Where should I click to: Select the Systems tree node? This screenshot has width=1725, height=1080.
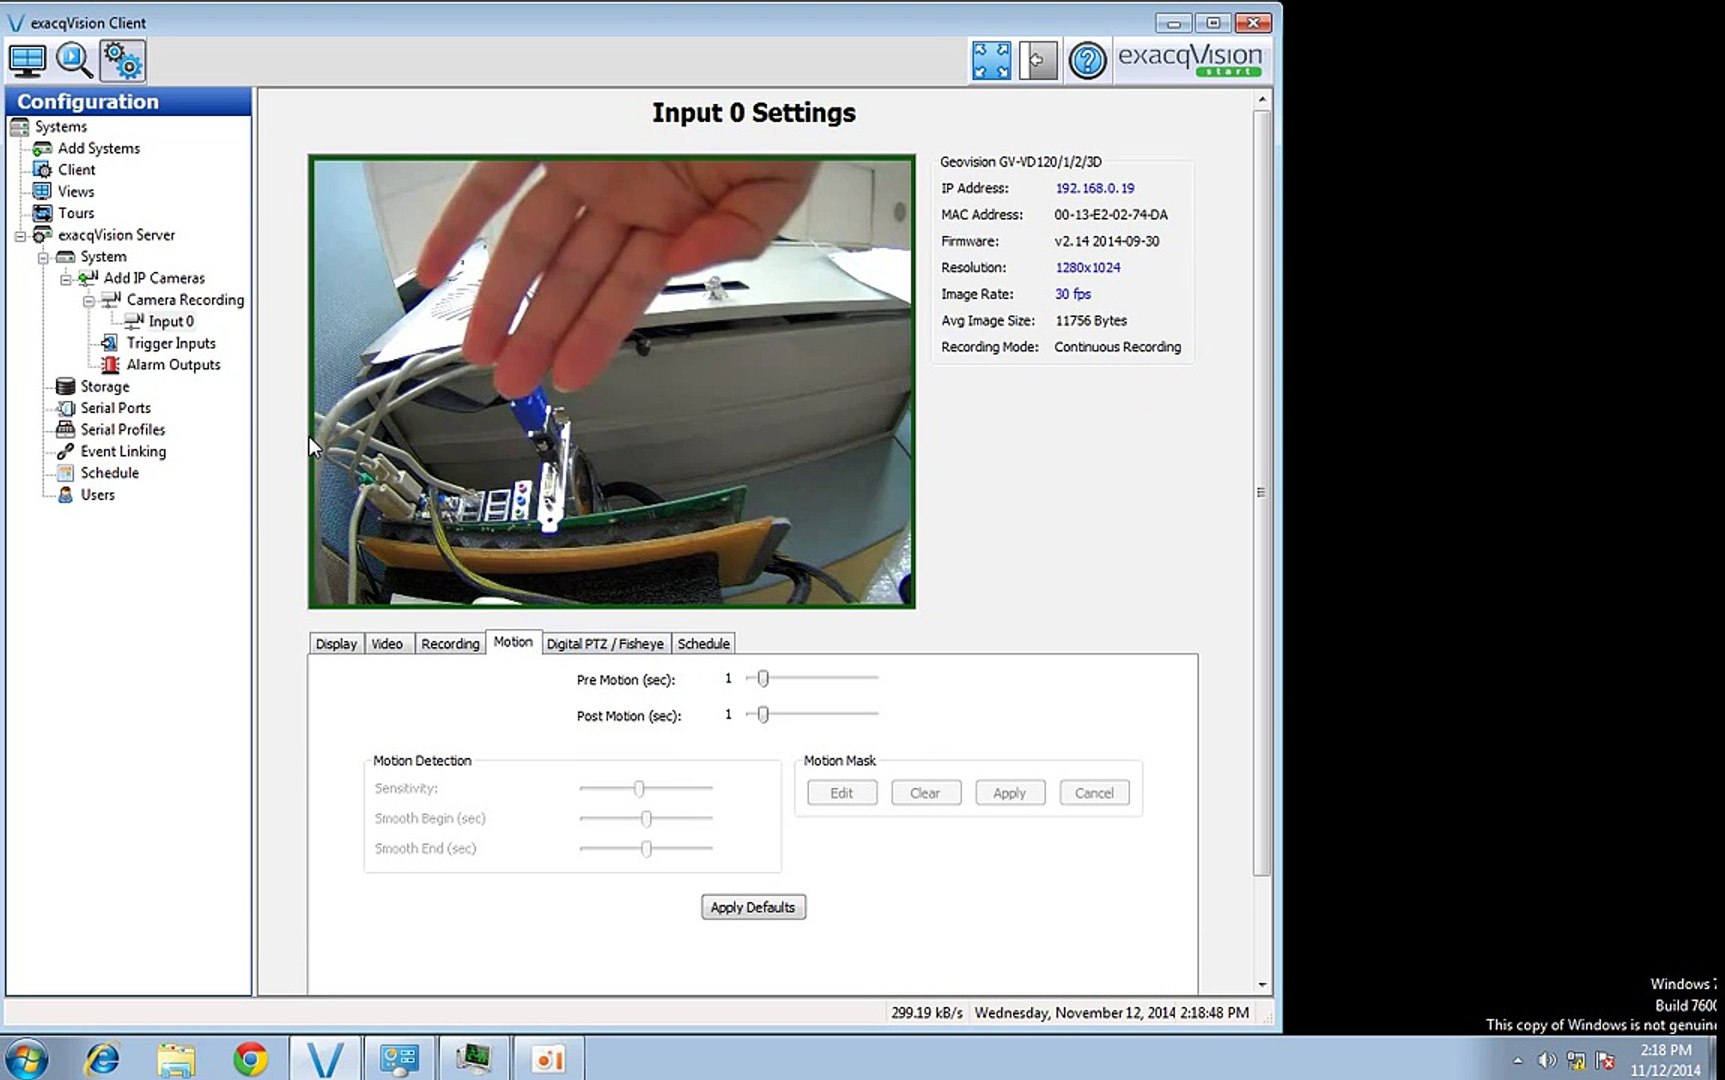pos(61,127)
